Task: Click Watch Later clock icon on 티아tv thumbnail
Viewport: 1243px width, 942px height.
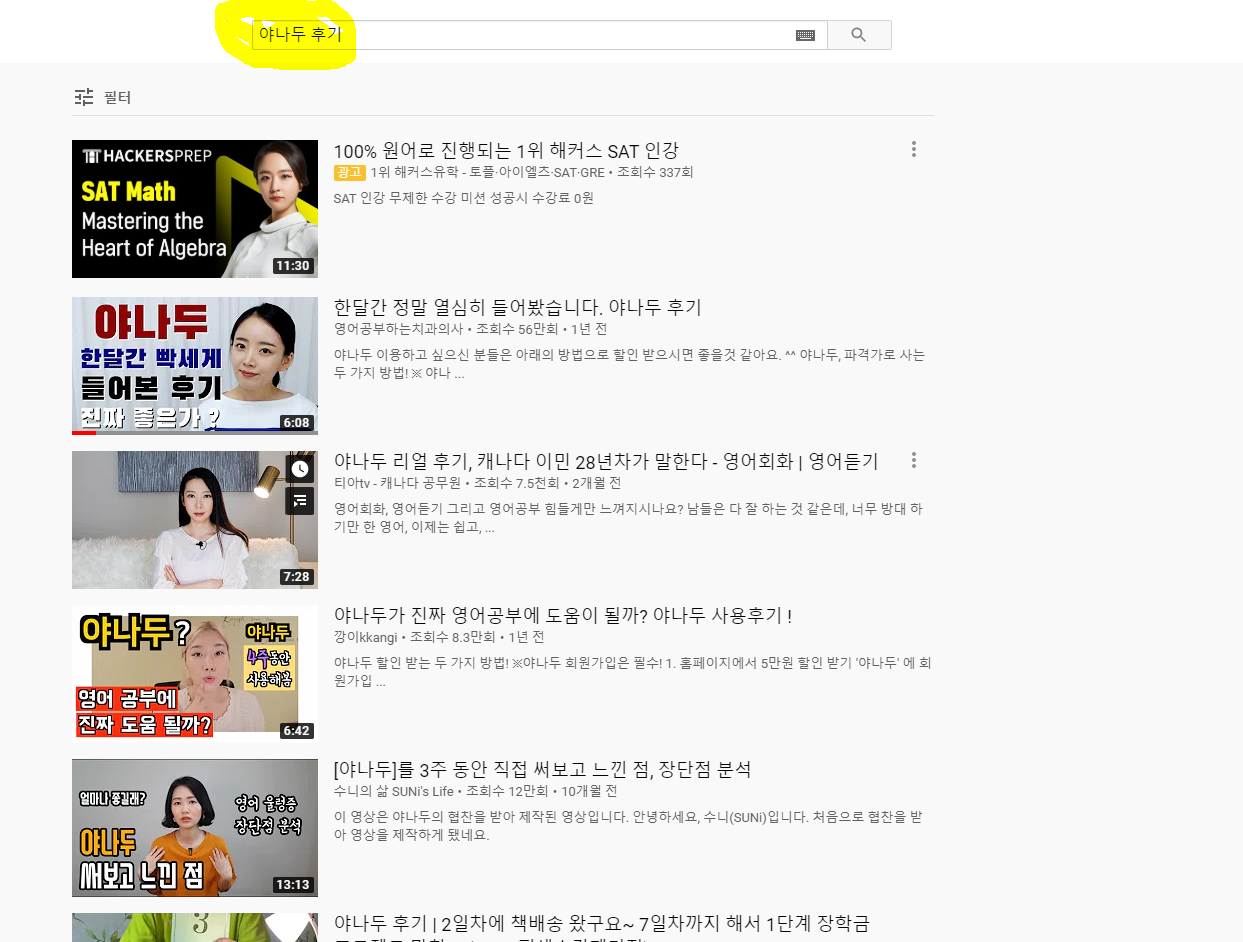Action: 299,469
